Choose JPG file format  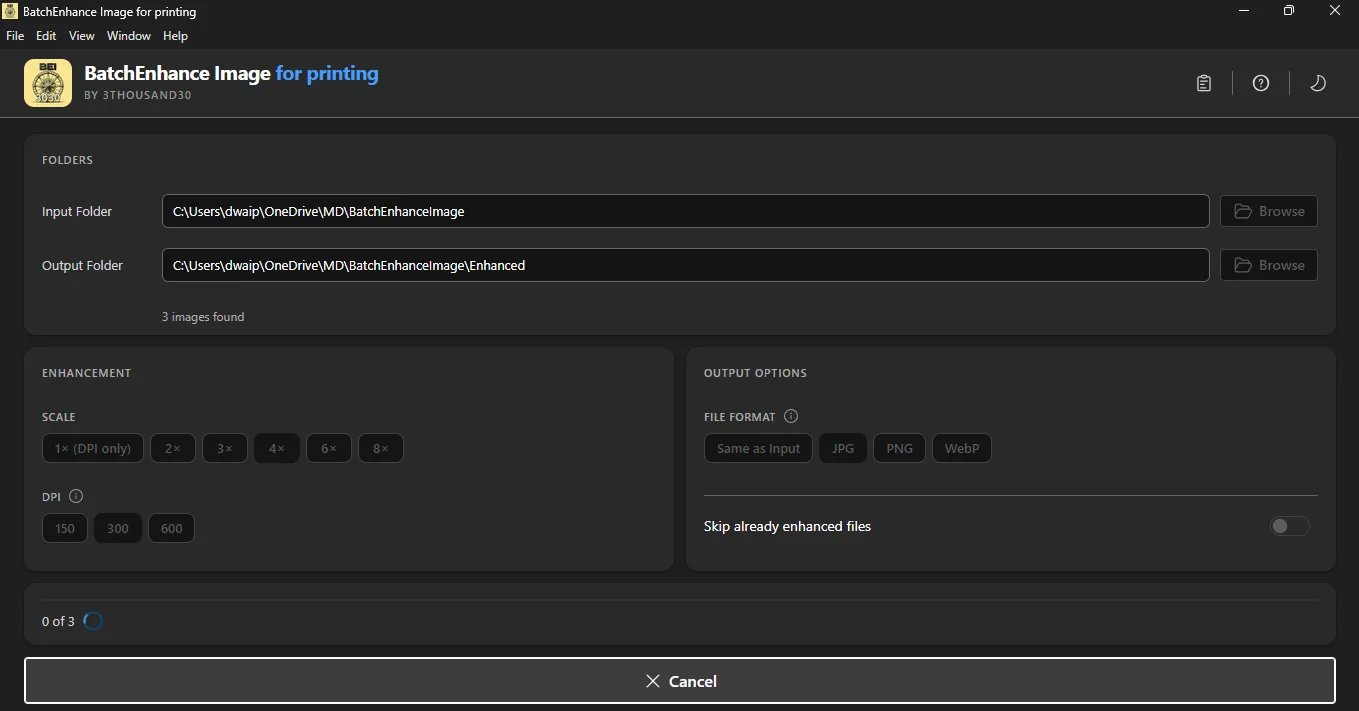(x=843, y=448)
